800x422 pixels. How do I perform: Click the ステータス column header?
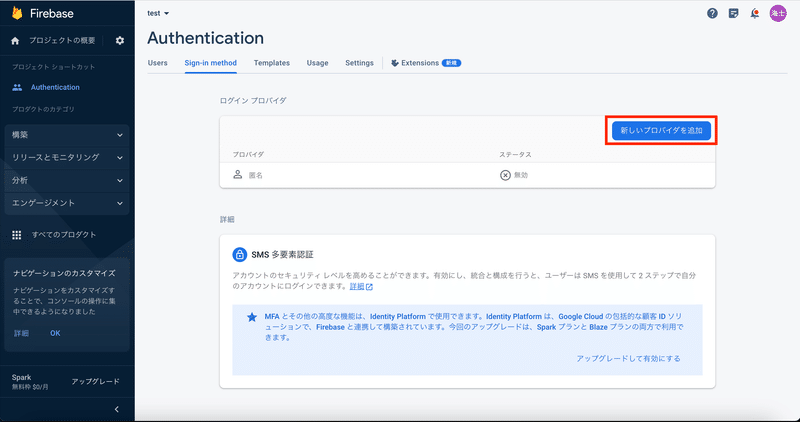coord(515,155)
